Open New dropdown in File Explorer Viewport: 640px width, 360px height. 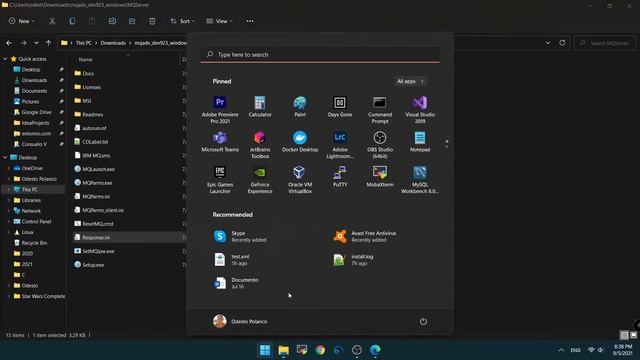22,21
